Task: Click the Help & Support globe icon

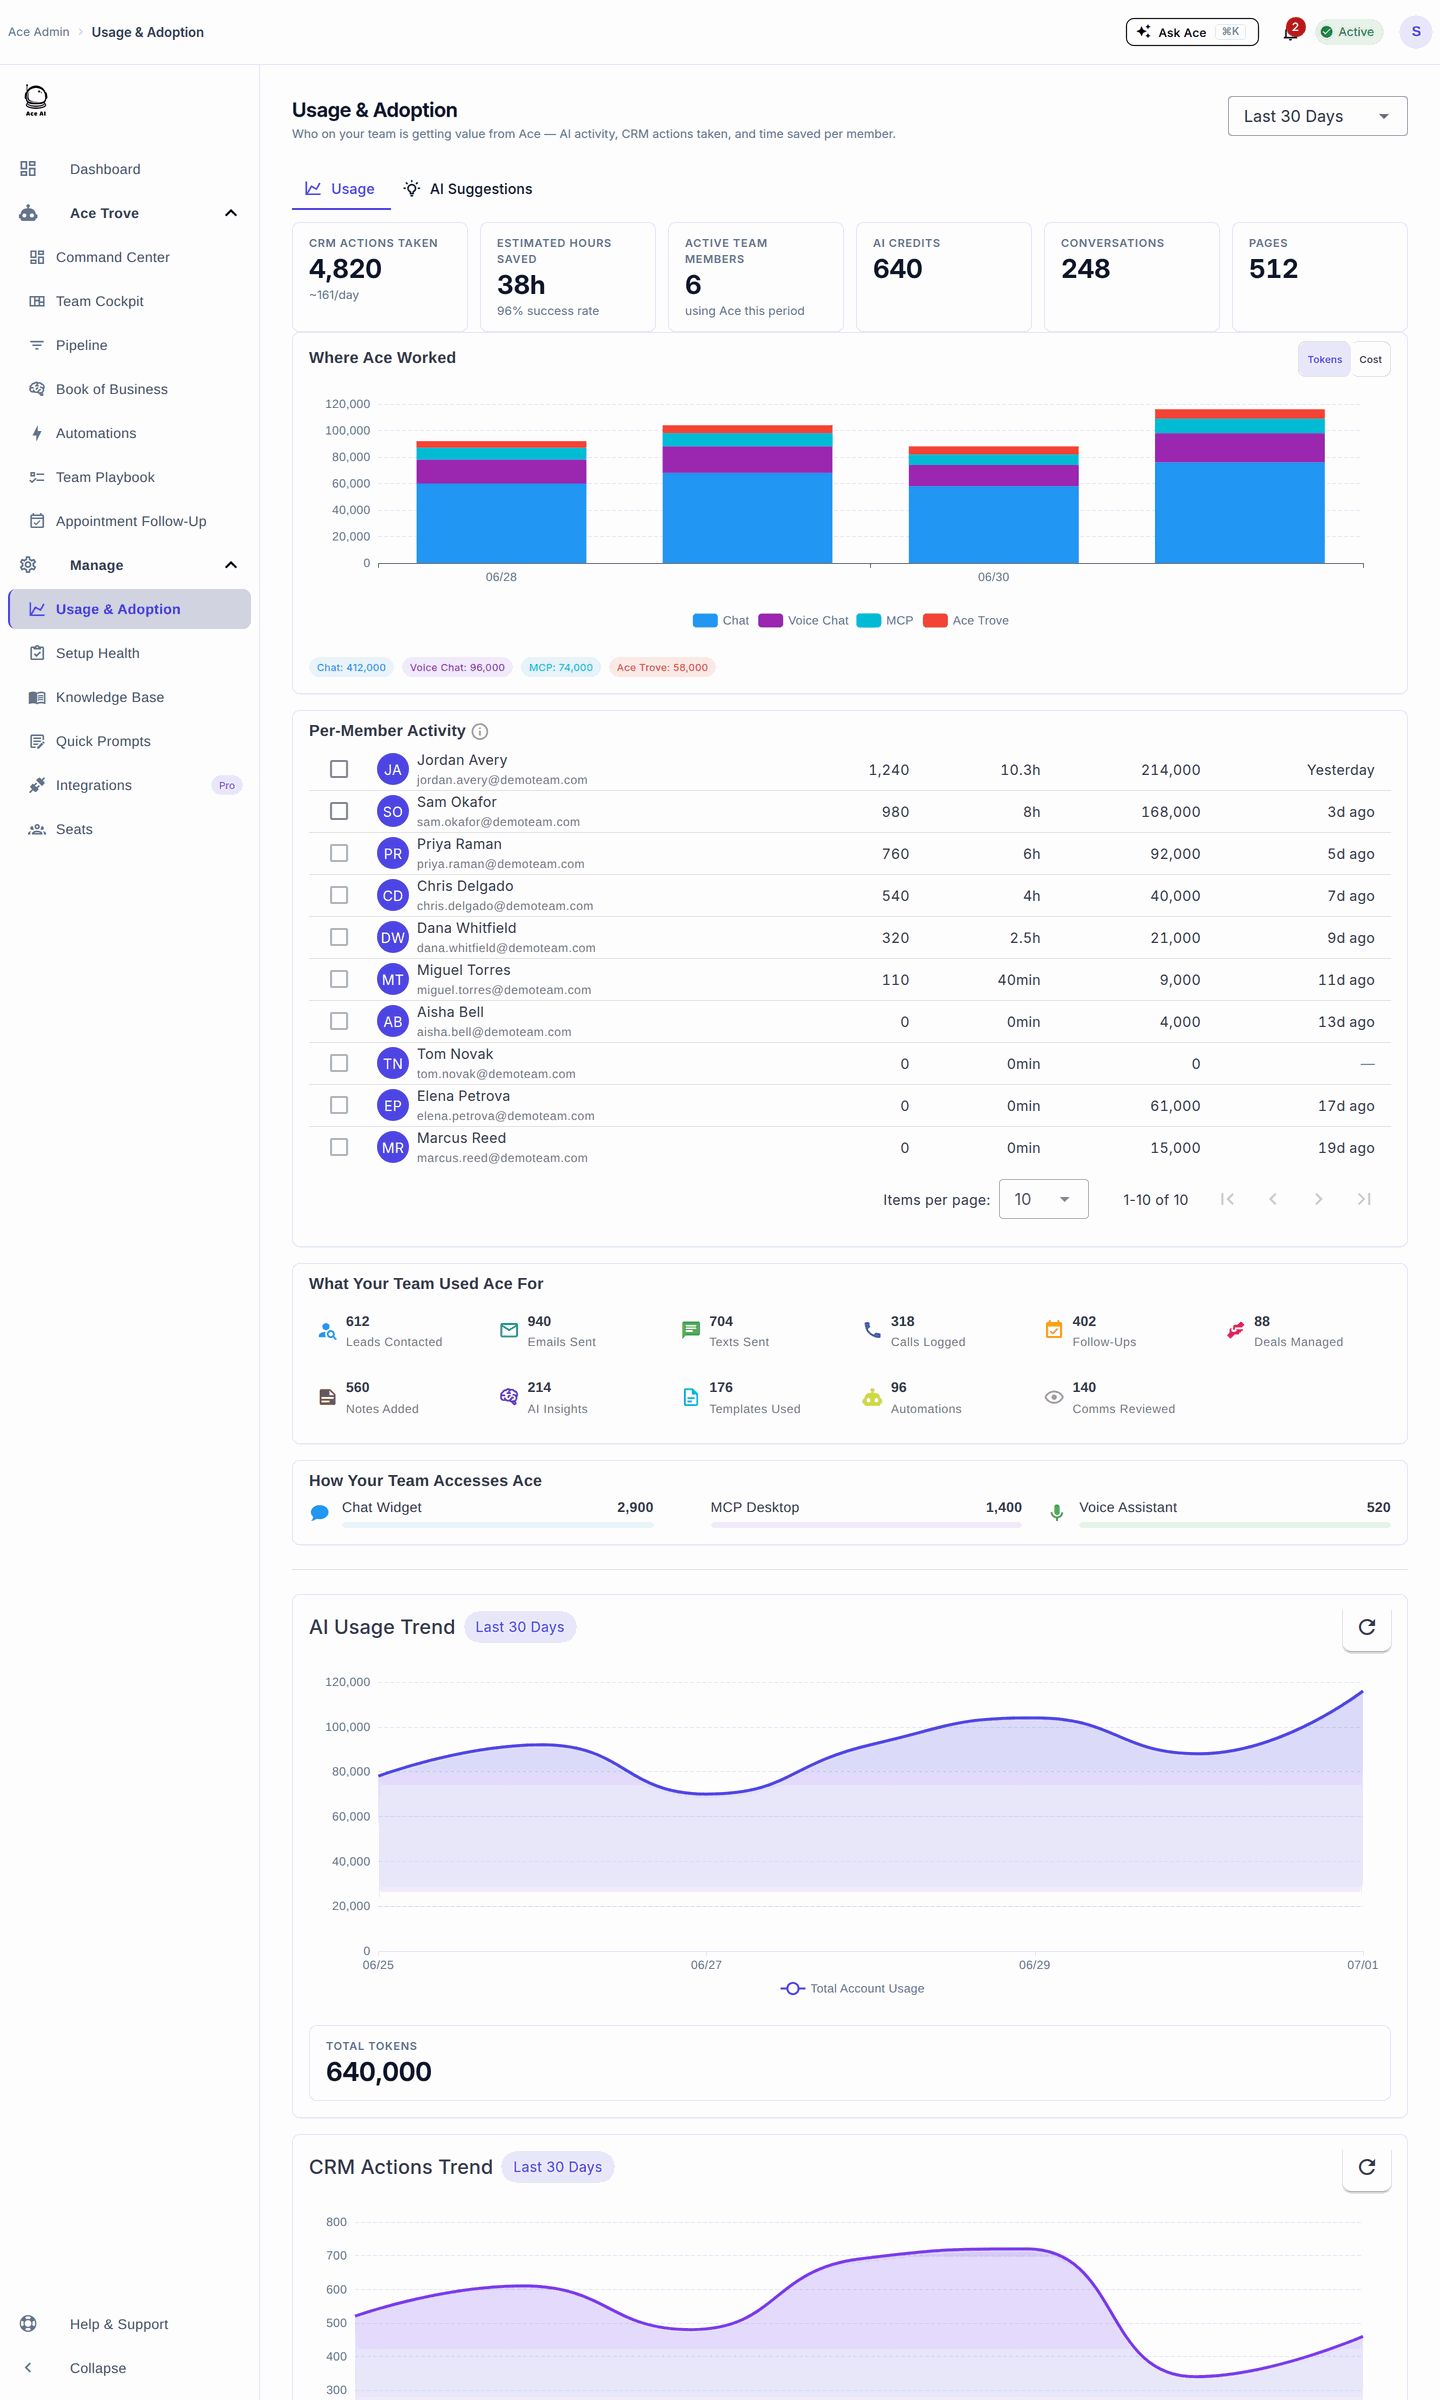Action: click(28, 2323)
